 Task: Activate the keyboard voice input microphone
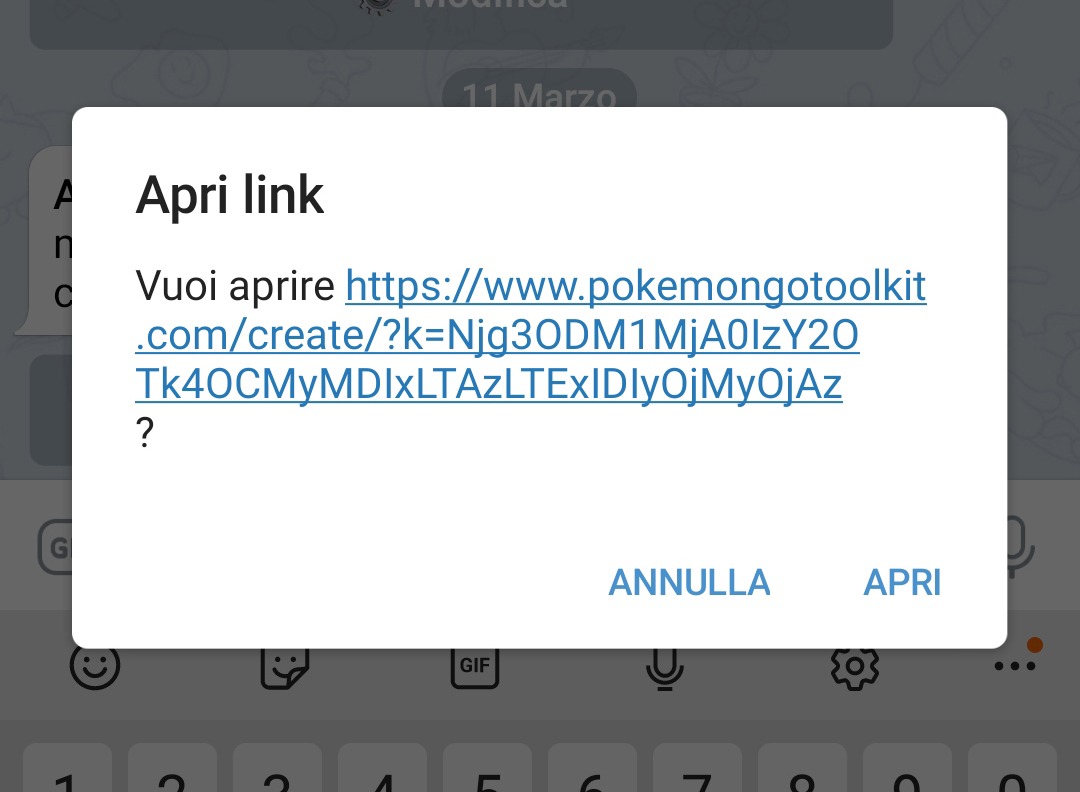tap(665, 667)
